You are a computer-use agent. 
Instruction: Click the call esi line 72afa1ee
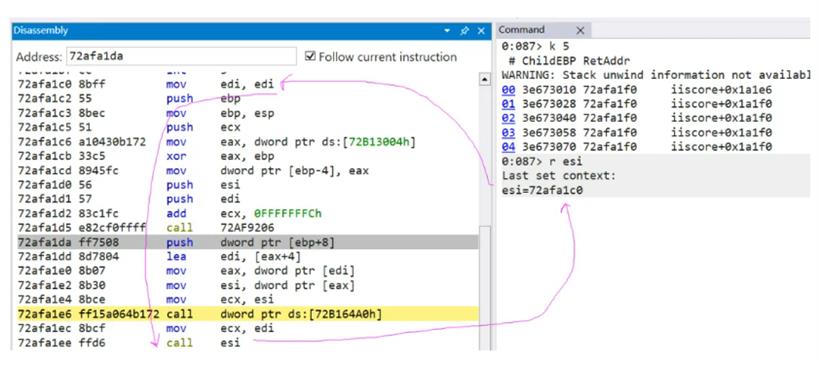coord(128,343)
